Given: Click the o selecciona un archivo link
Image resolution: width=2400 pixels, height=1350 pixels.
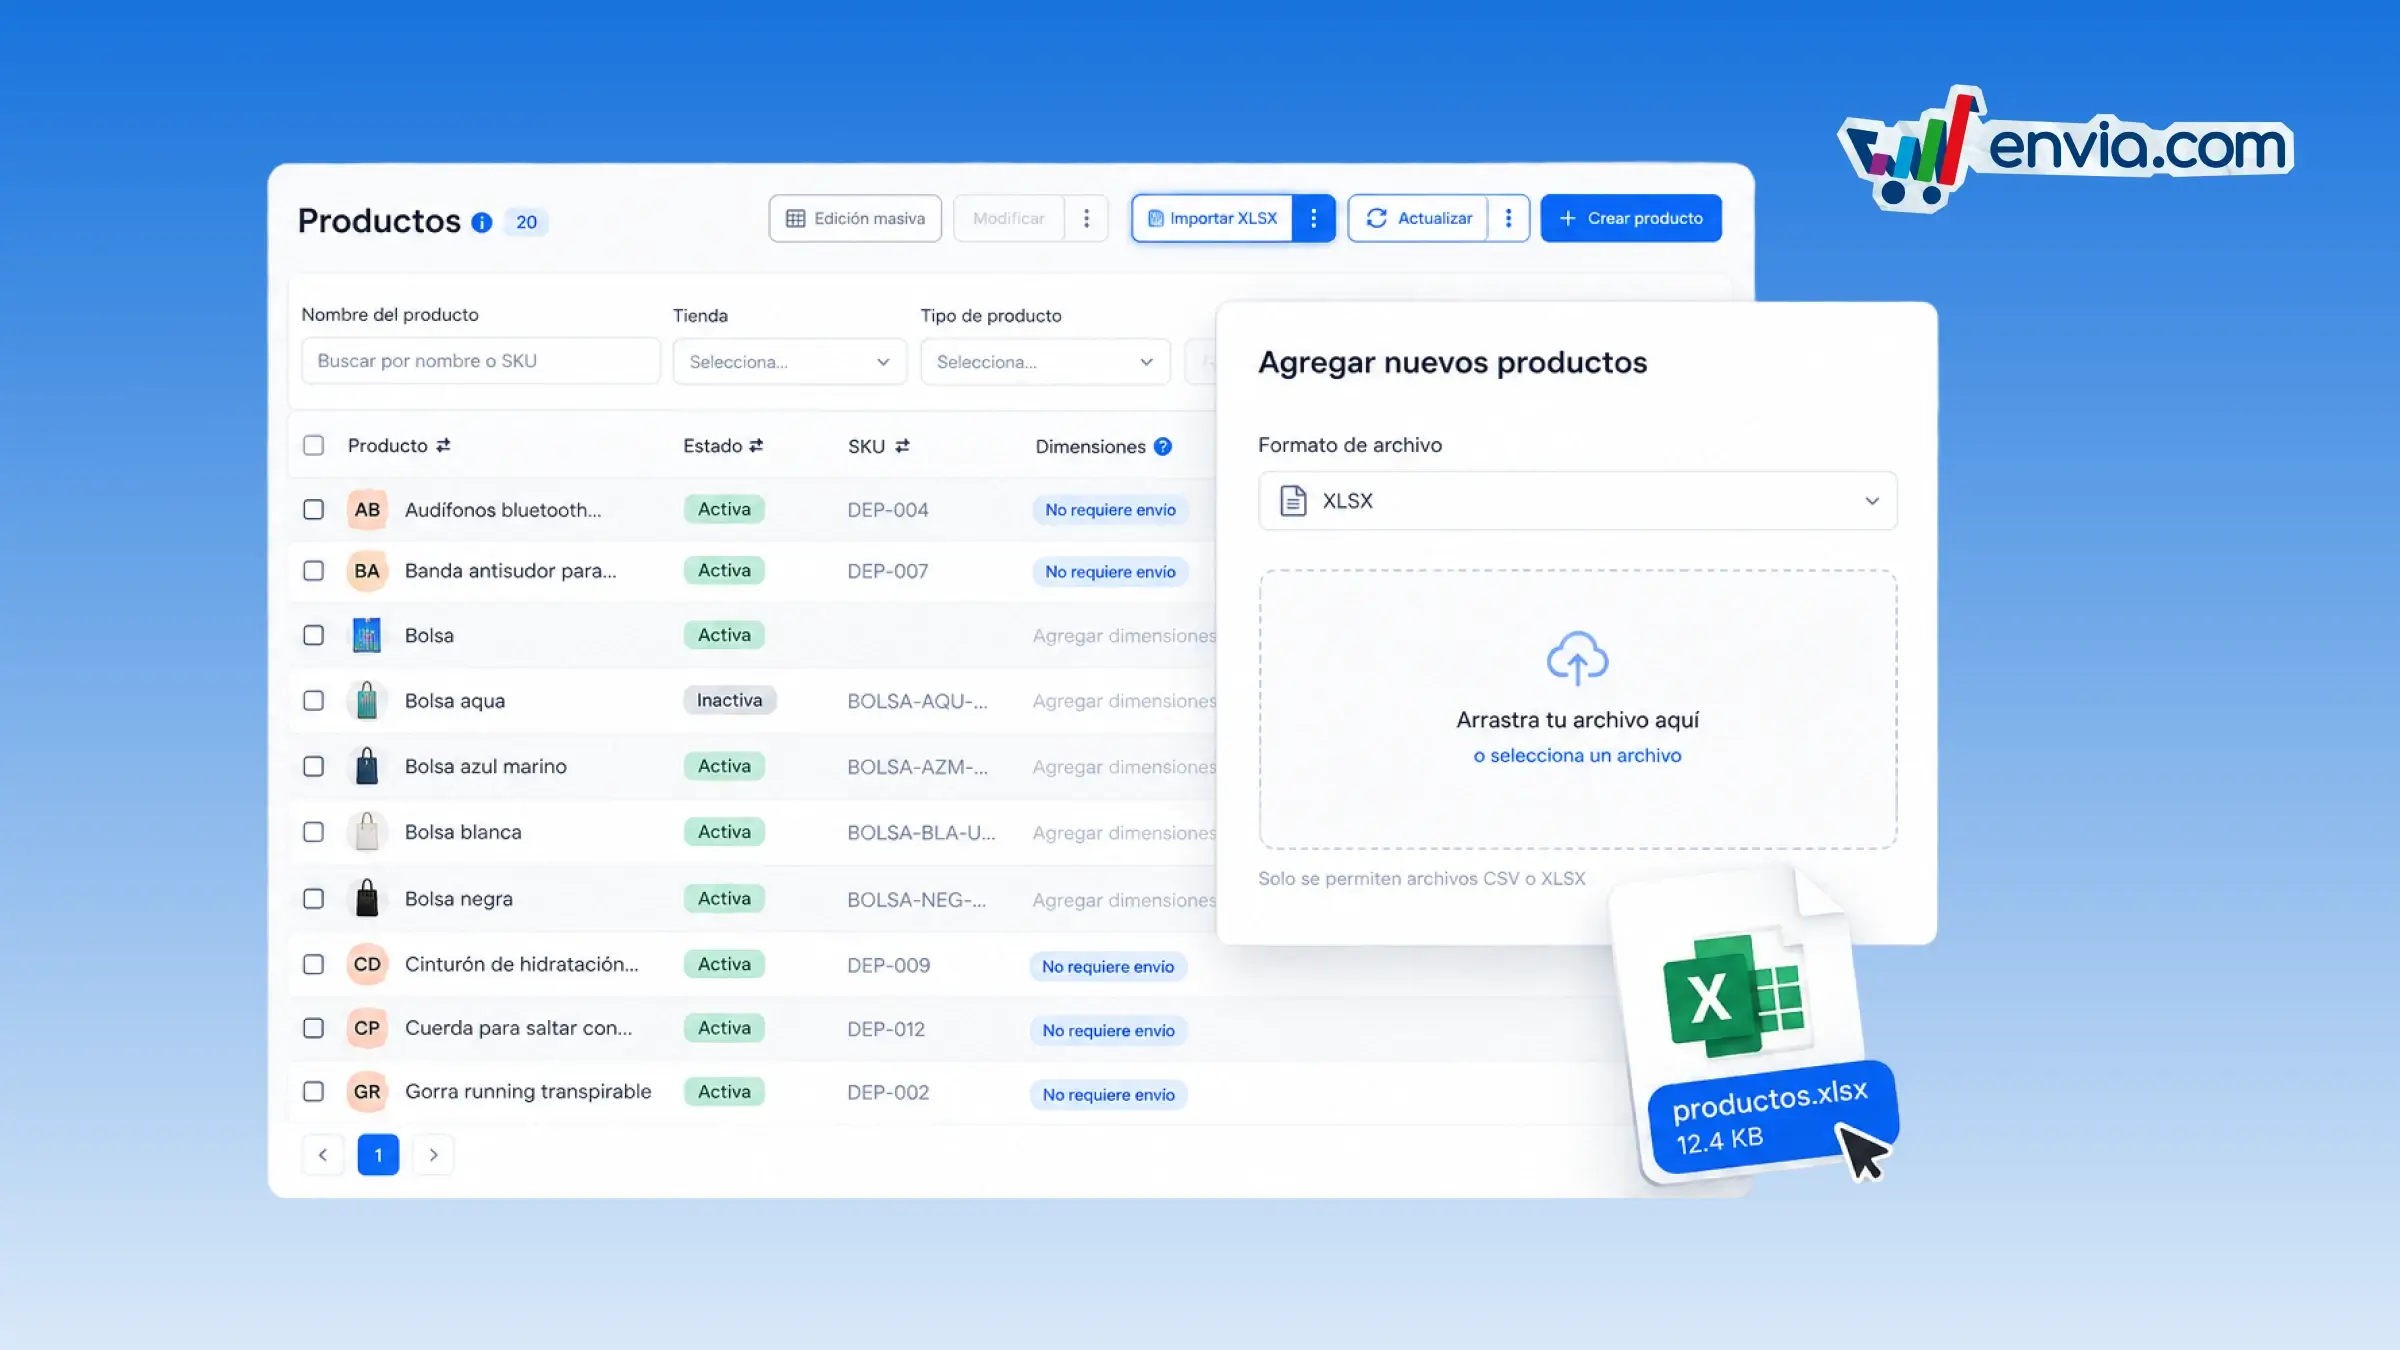Looking at the screenshot, I should point(1577,756).
